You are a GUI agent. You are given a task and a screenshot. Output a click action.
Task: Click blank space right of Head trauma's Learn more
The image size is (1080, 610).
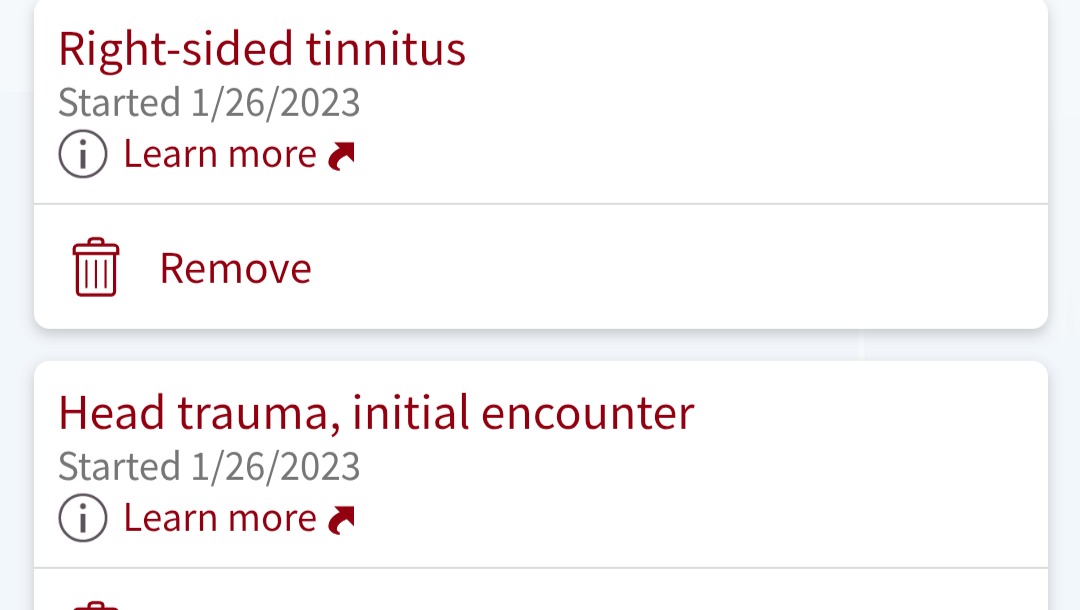point(700,519)
